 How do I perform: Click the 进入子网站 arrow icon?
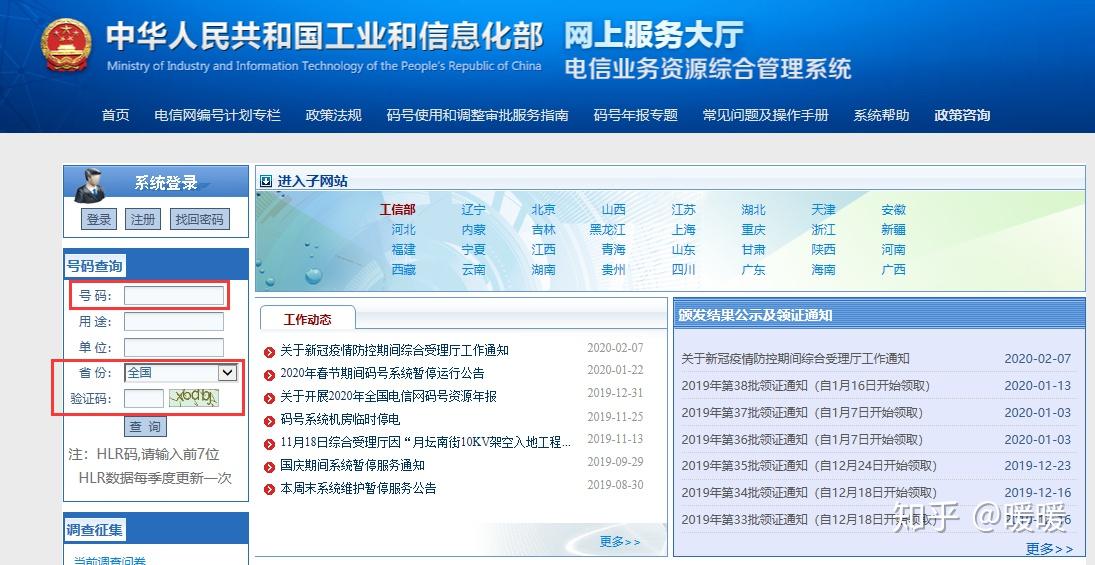click(266, 182)
